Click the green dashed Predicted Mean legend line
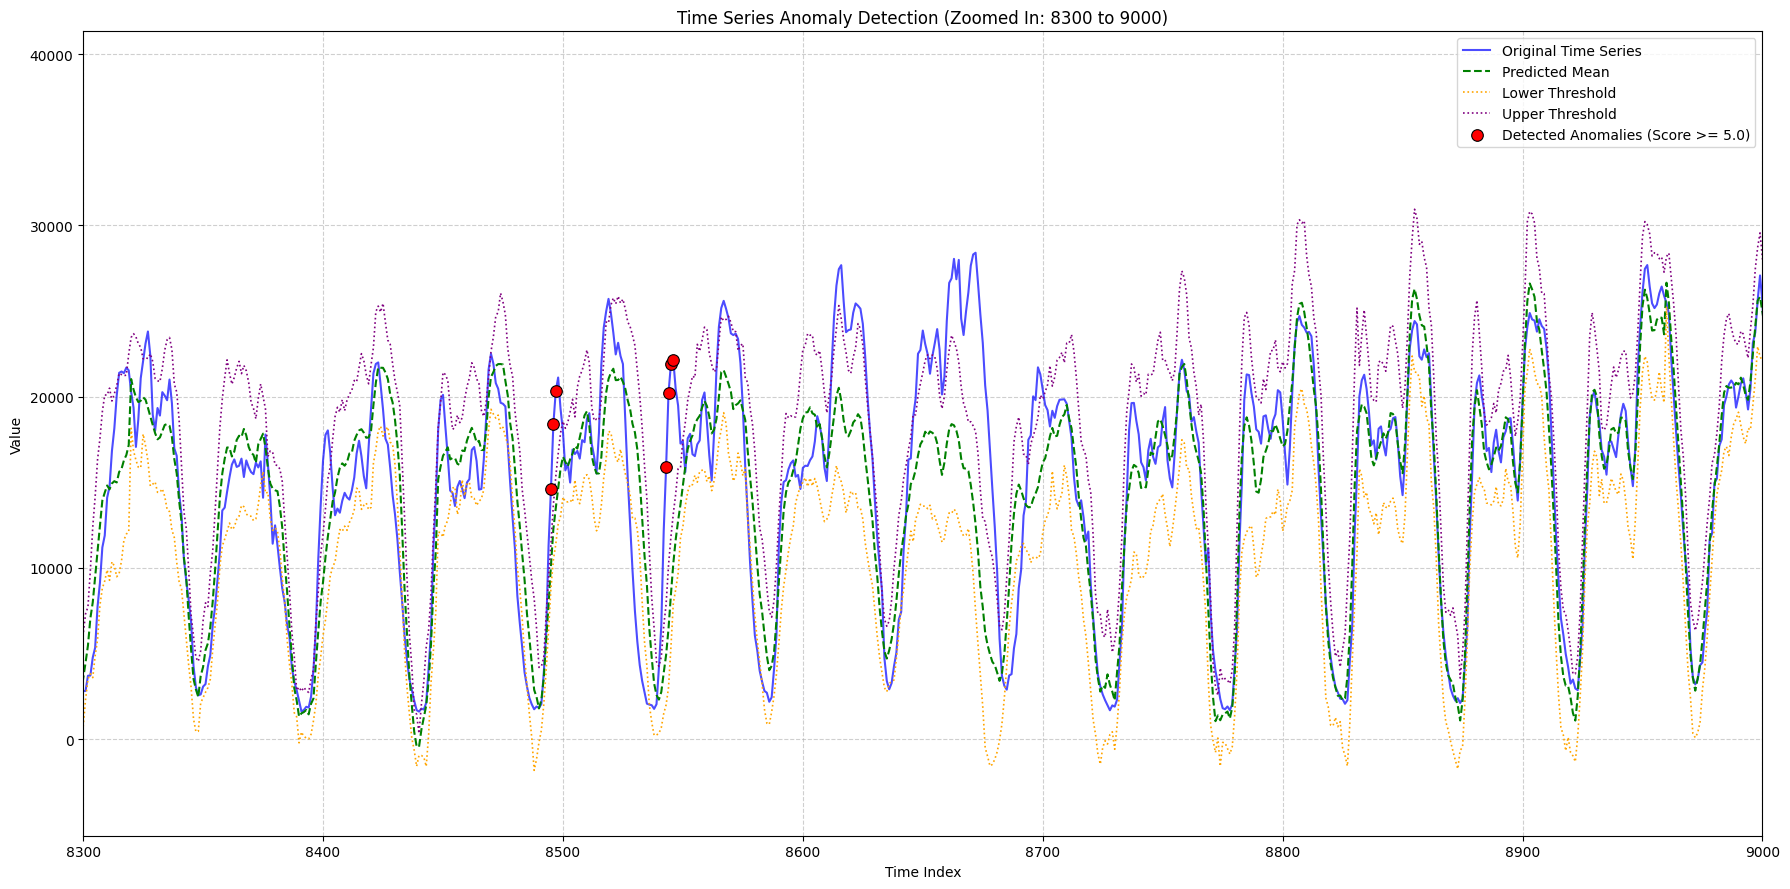1790x889 pixels. point(1477,72)
